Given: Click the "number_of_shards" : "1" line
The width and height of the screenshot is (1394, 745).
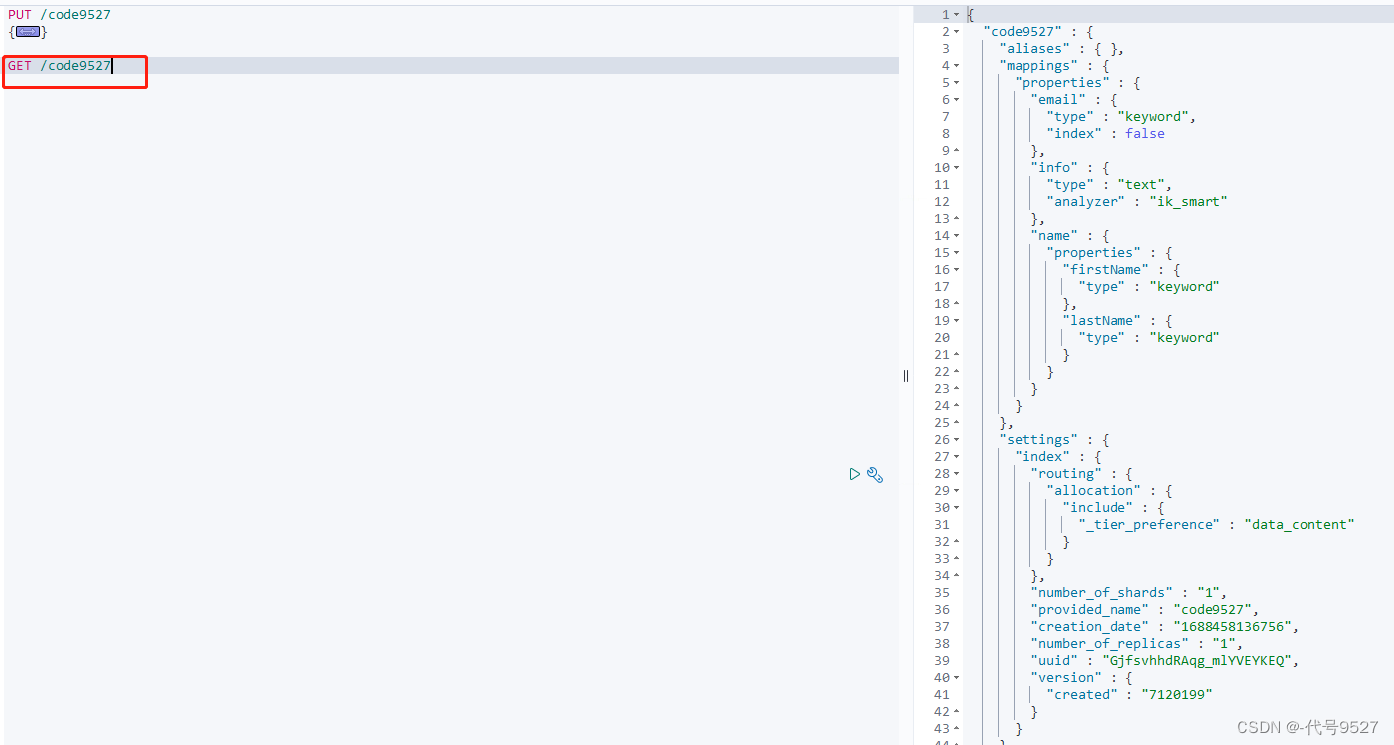Looking at the screenshot, I should click(1128, 592).
